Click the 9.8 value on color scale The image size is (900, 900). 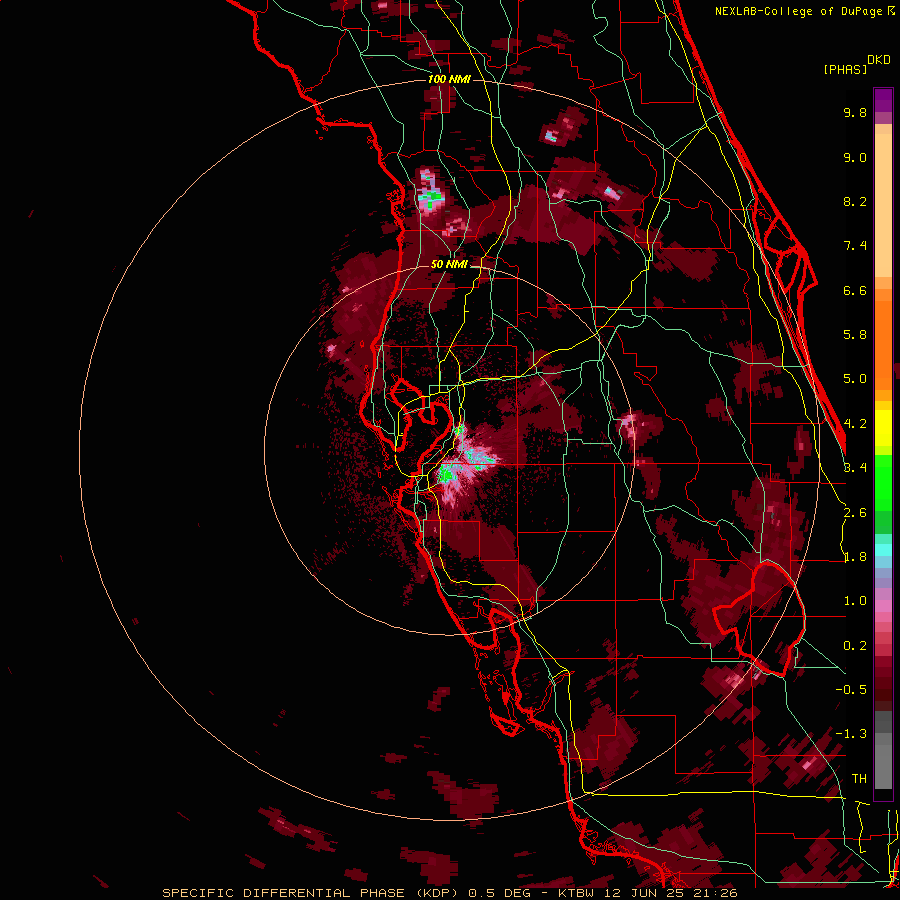[x=855, y=112]
